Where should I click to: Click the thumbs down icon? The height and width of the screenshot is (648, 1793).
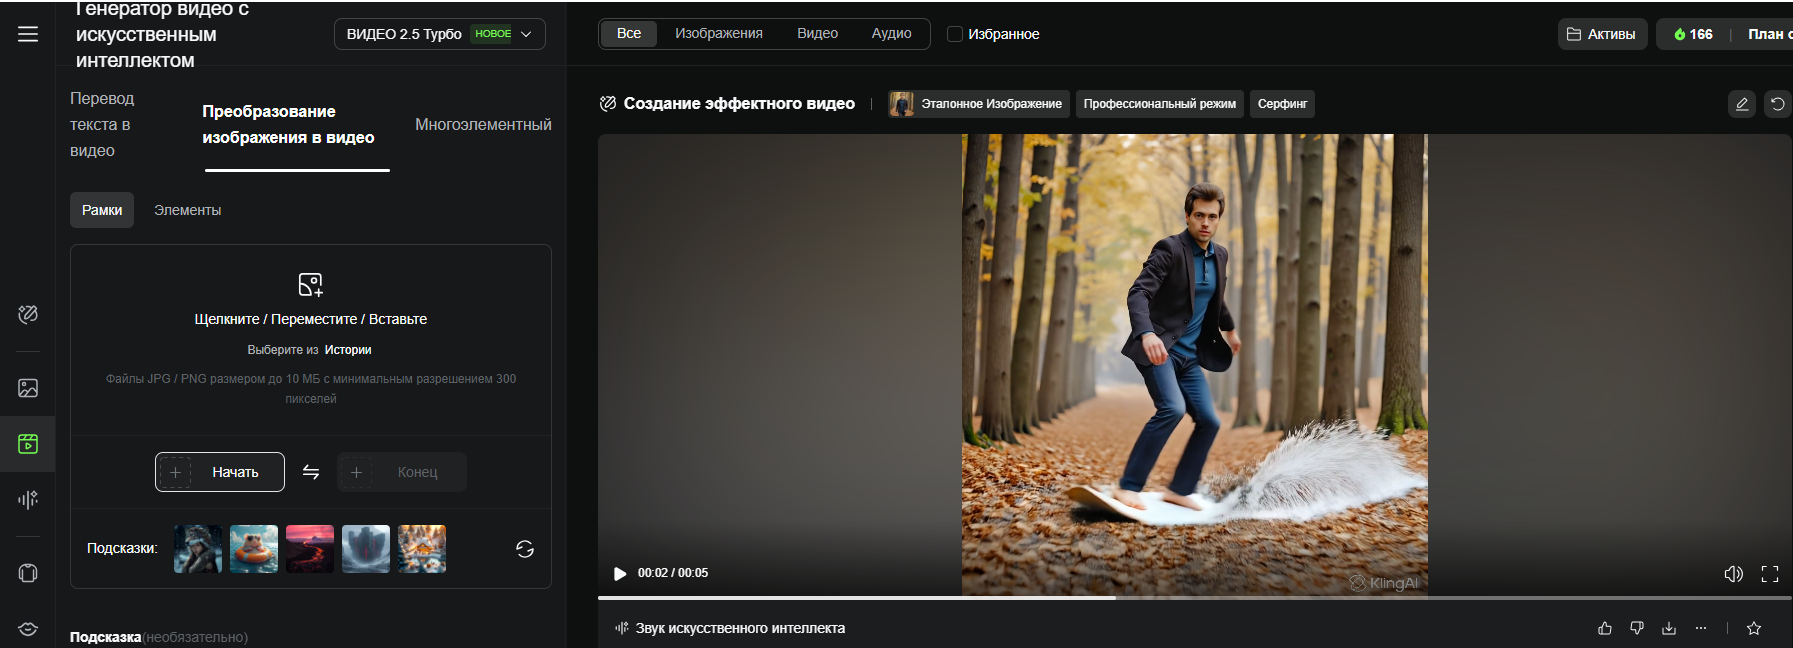(x=1637, y=628)
